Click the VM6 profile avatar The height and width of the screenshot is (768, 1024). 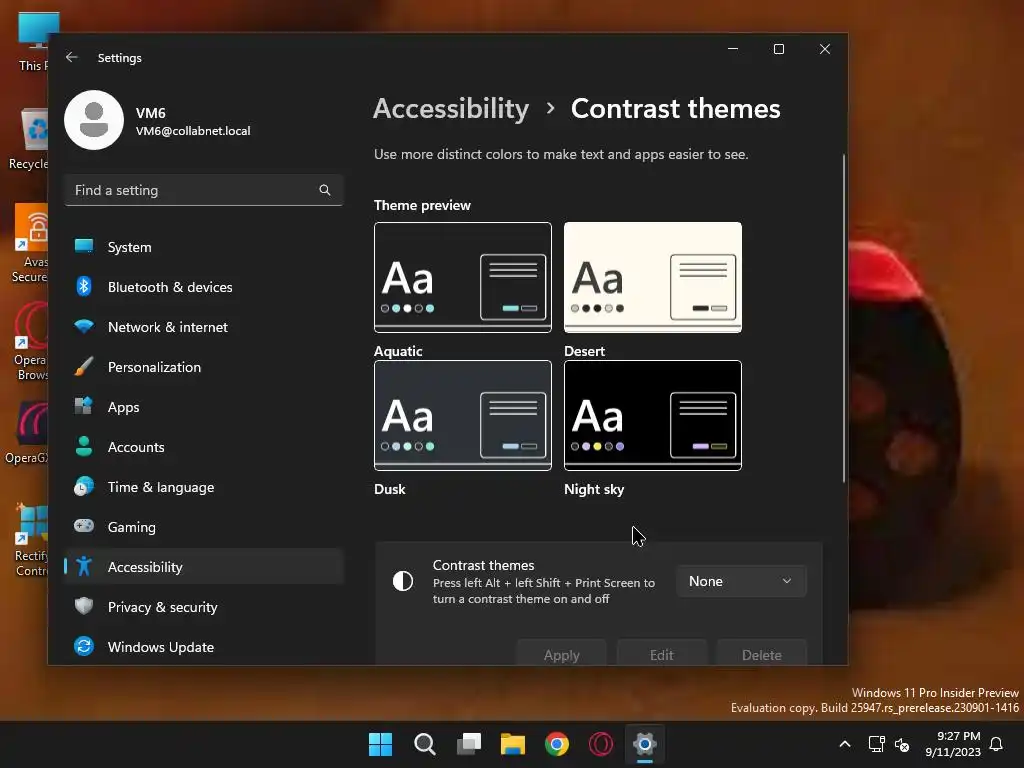[94, 120]
